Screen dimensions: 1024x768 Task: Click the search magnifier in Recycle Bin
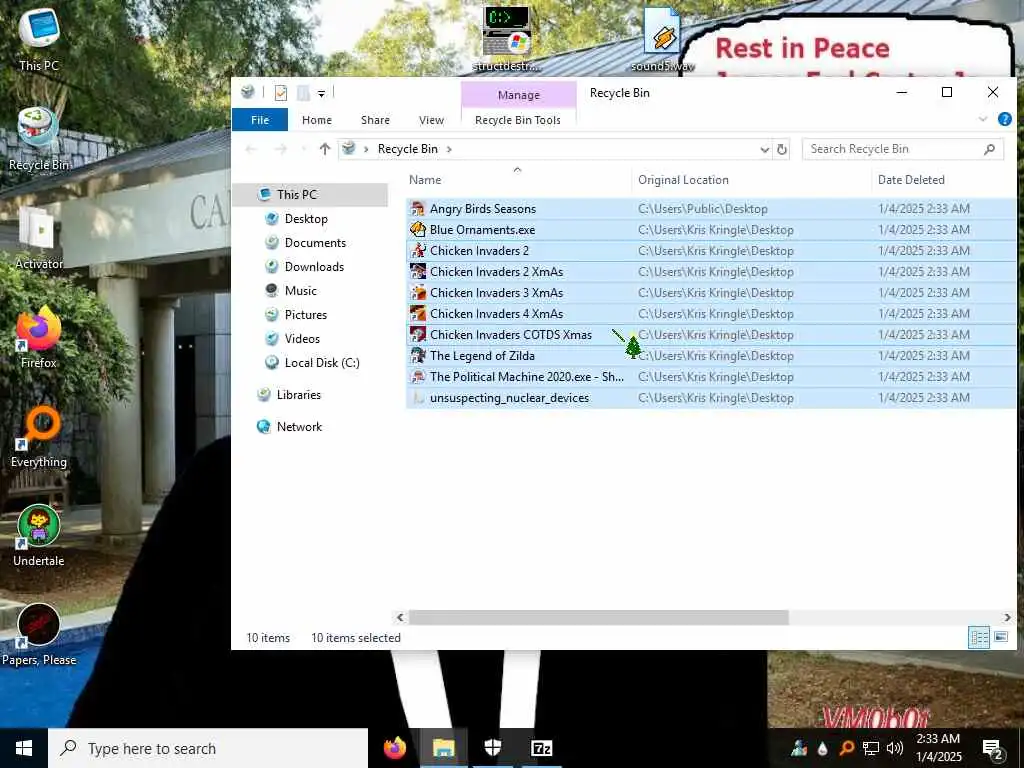989,149
